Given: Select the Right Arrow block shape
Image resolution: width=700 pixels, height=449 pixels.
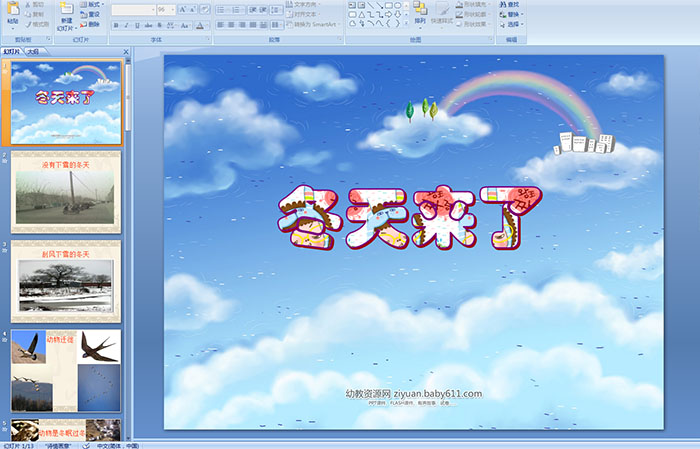Looking at the screenshot, I should pos(388,14).
